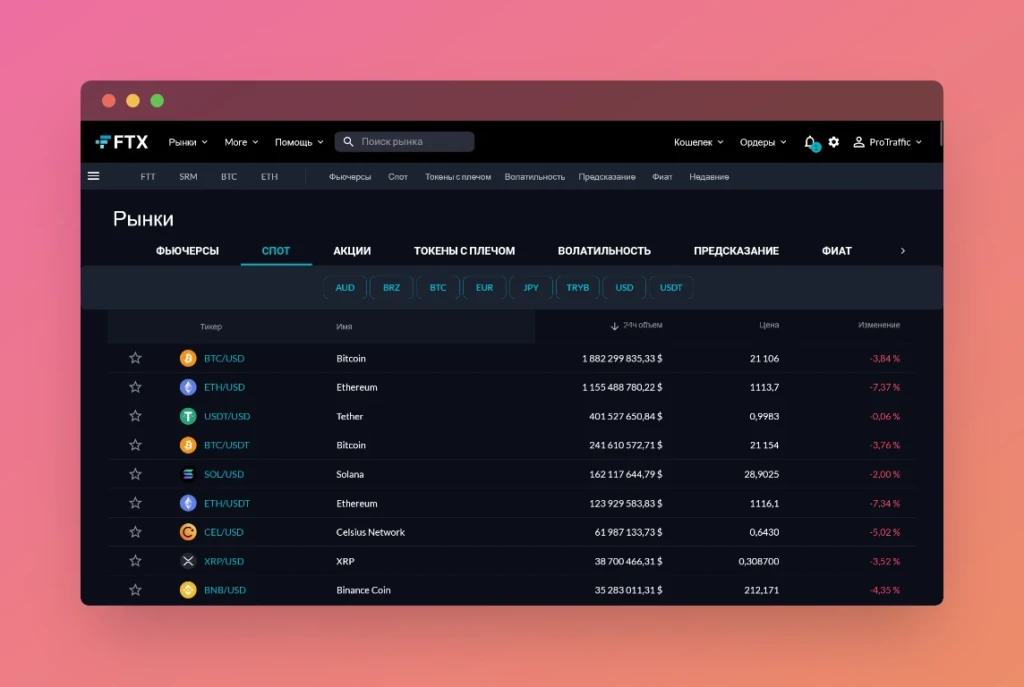Open the hamburger sidebar menu
The height and width of the screenshot is (687, 1024).
pos(93,176)
